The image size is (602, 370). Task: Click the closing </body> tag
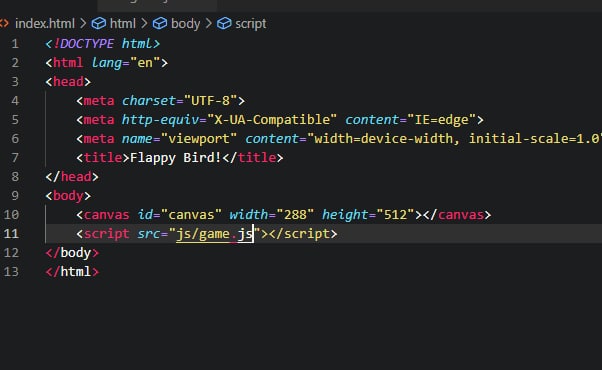pos(72,253)
